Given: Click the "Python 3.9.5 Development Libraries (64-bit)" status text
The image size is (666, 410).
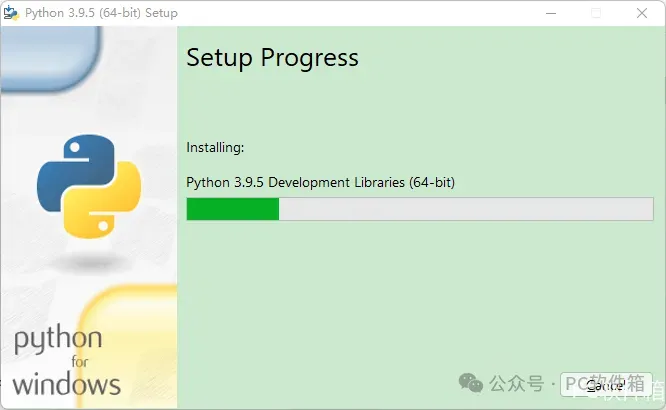Looking at the screenshot, I should click(x=321, y=182).
